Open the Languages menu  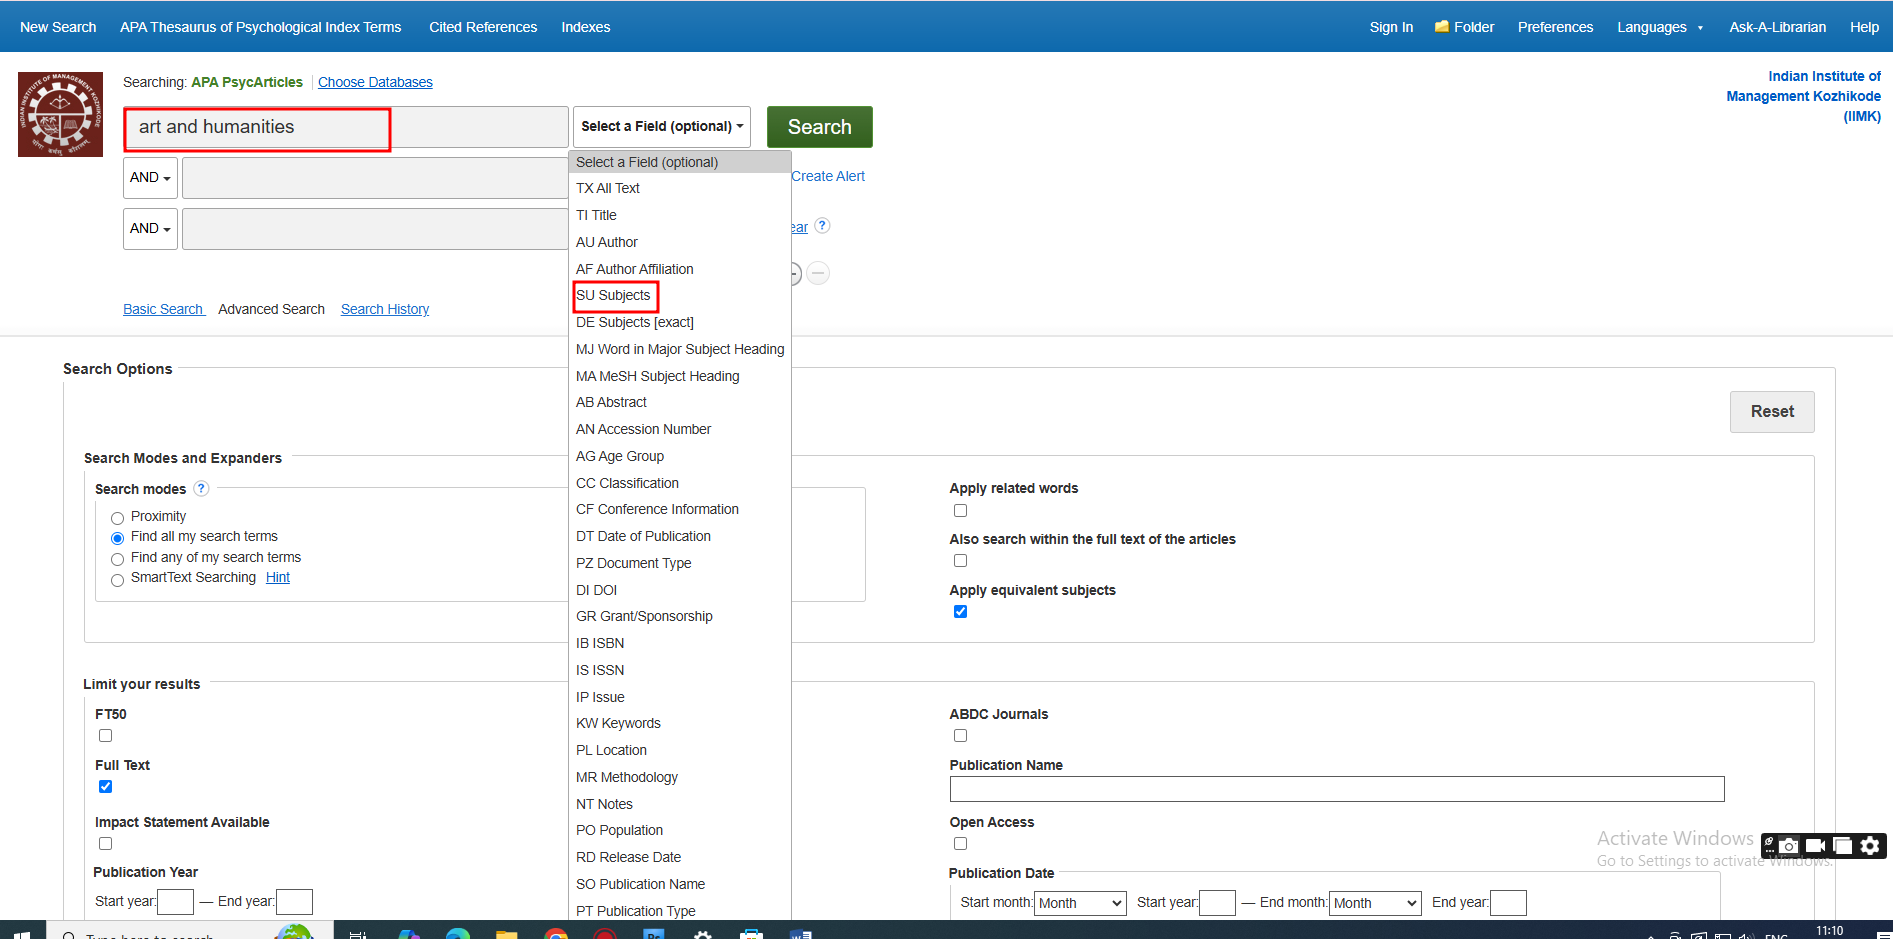pyautogui.click(x=1659, y=27)
